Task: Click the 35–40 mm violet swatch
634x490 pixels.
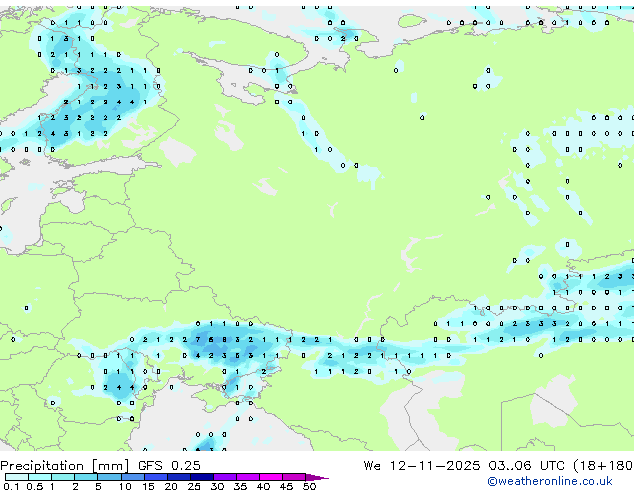Action: point(248,477)
